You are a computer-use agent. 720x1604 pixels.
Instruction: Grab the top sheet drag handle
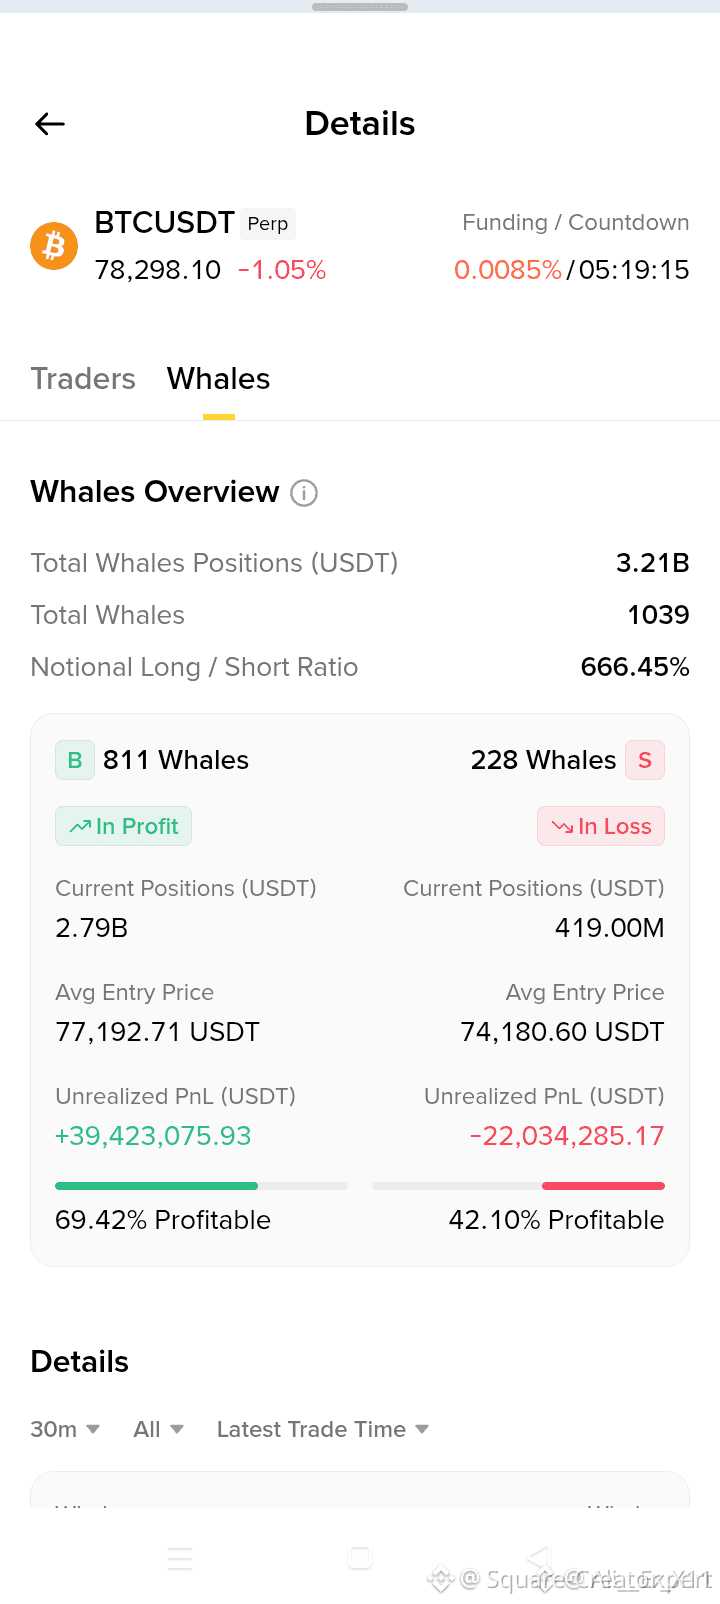[x=360, y=7]
